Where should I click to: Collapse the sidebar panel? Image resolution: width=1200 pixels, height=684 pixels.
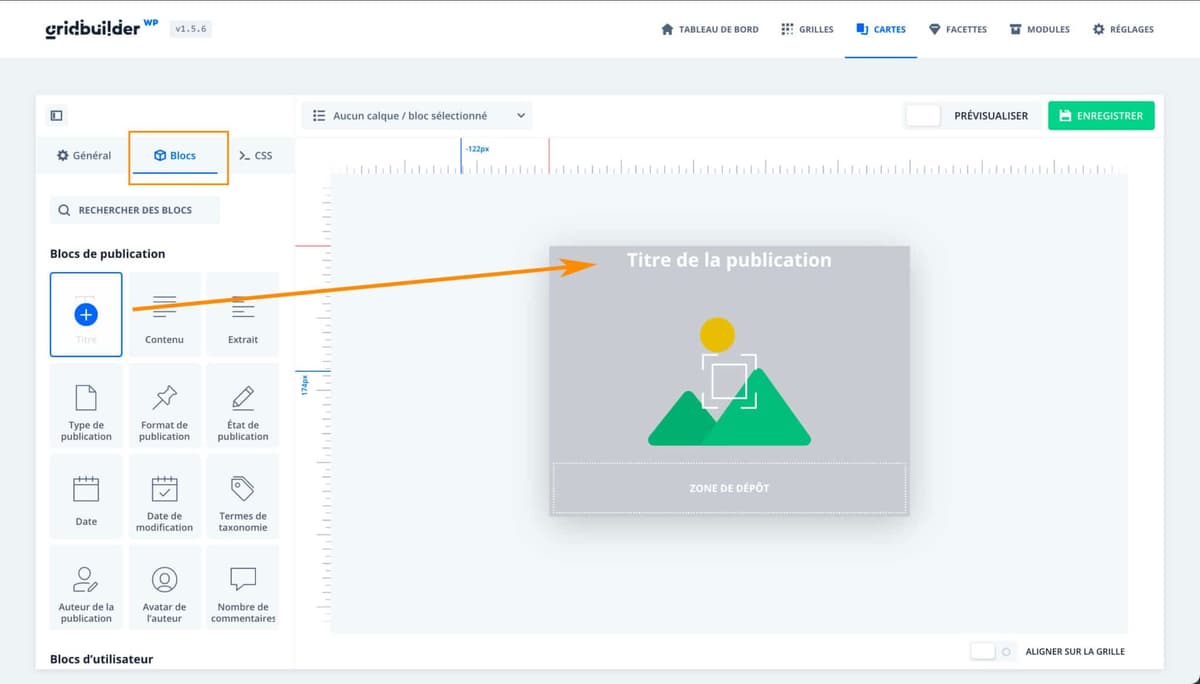[x=57, y=115]
